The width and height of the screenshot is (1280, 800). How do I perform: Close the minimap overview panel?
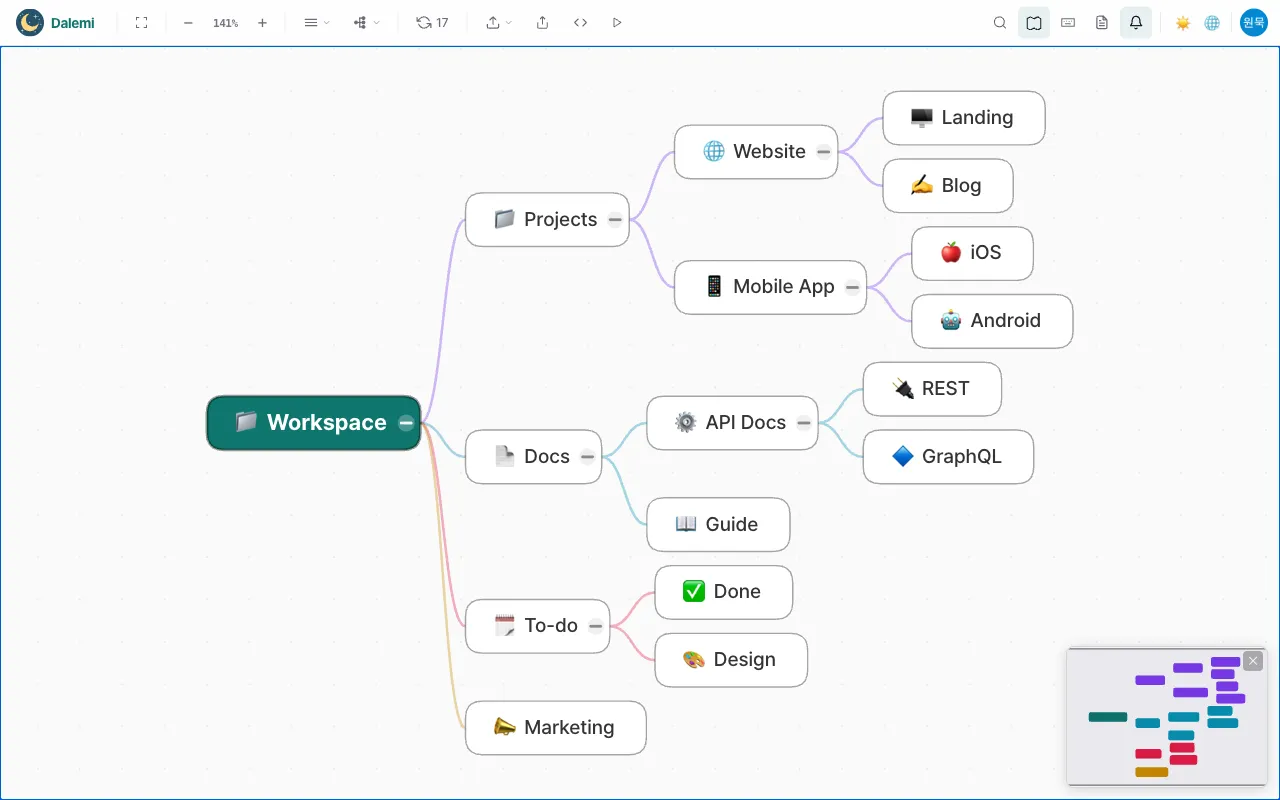[x=1253, y=661]
